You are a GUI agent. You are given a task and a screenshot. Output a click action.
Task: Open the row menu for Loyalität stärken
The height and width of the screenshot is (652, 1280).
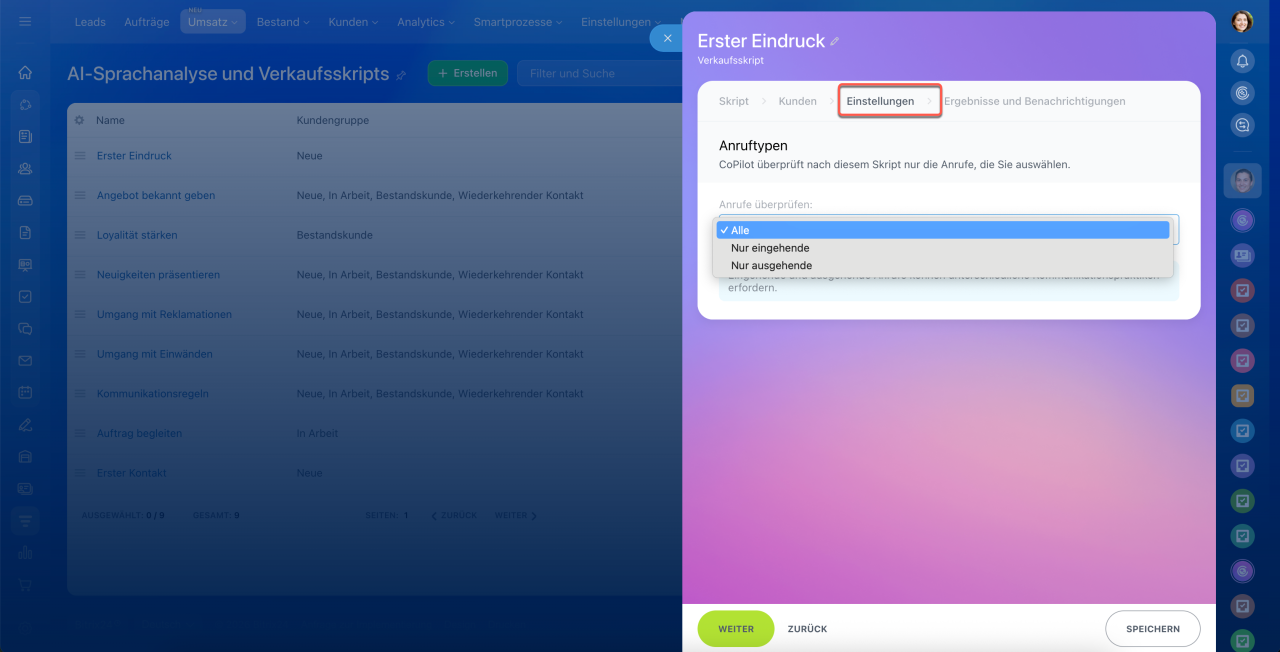pyautogui.click(x=80, y=236)
